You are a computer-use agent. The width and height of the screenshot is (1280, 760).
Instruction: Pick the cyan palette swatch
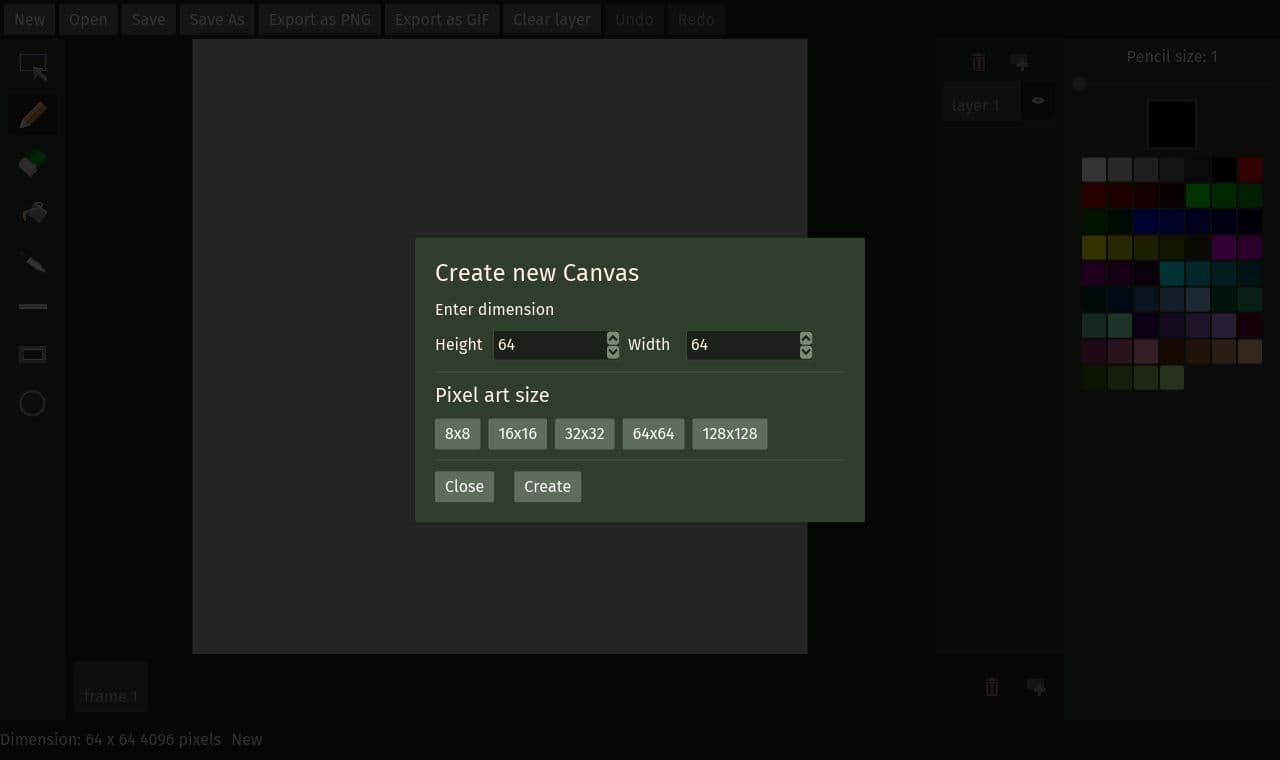[1172, 273]
